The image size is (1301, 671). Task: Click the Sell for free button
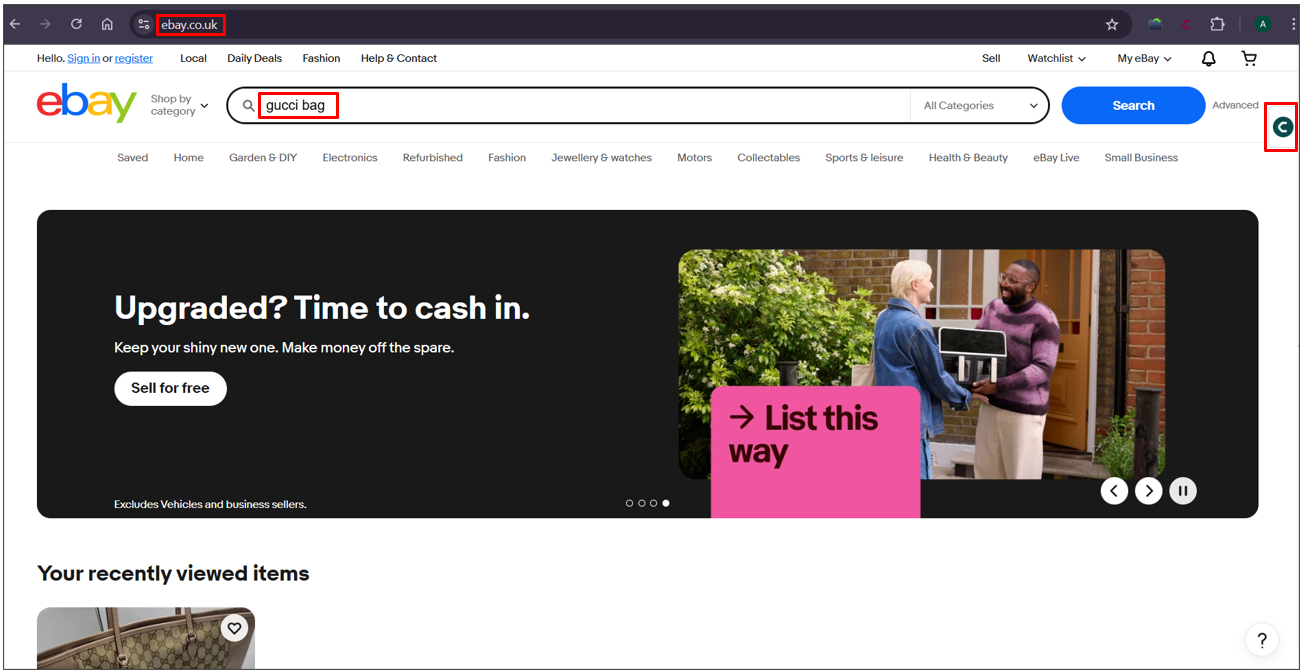170,388
